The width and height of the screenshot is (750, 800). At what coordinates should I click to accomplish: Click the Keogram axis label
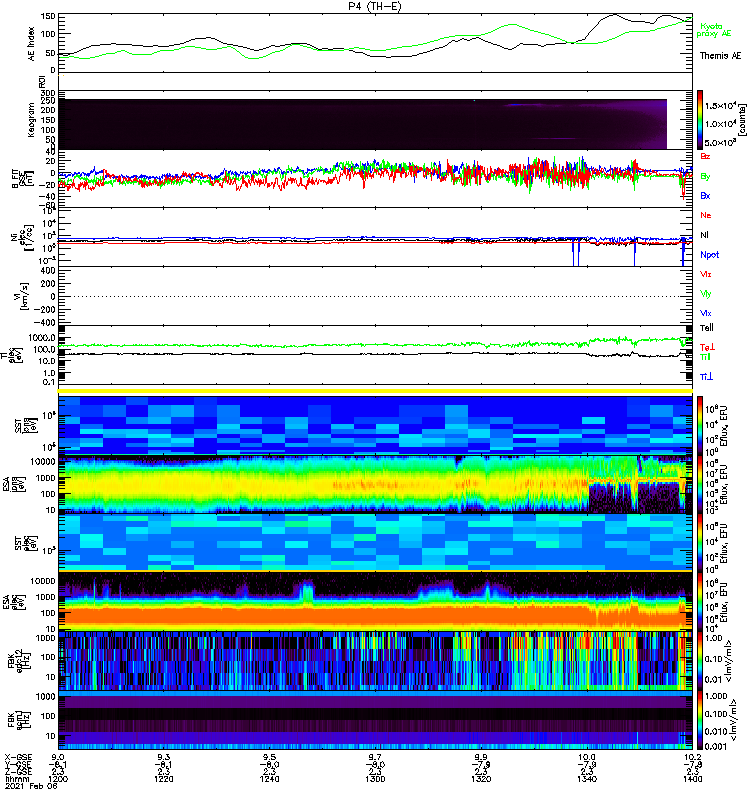pyautogui.click(x=32, y=120)
